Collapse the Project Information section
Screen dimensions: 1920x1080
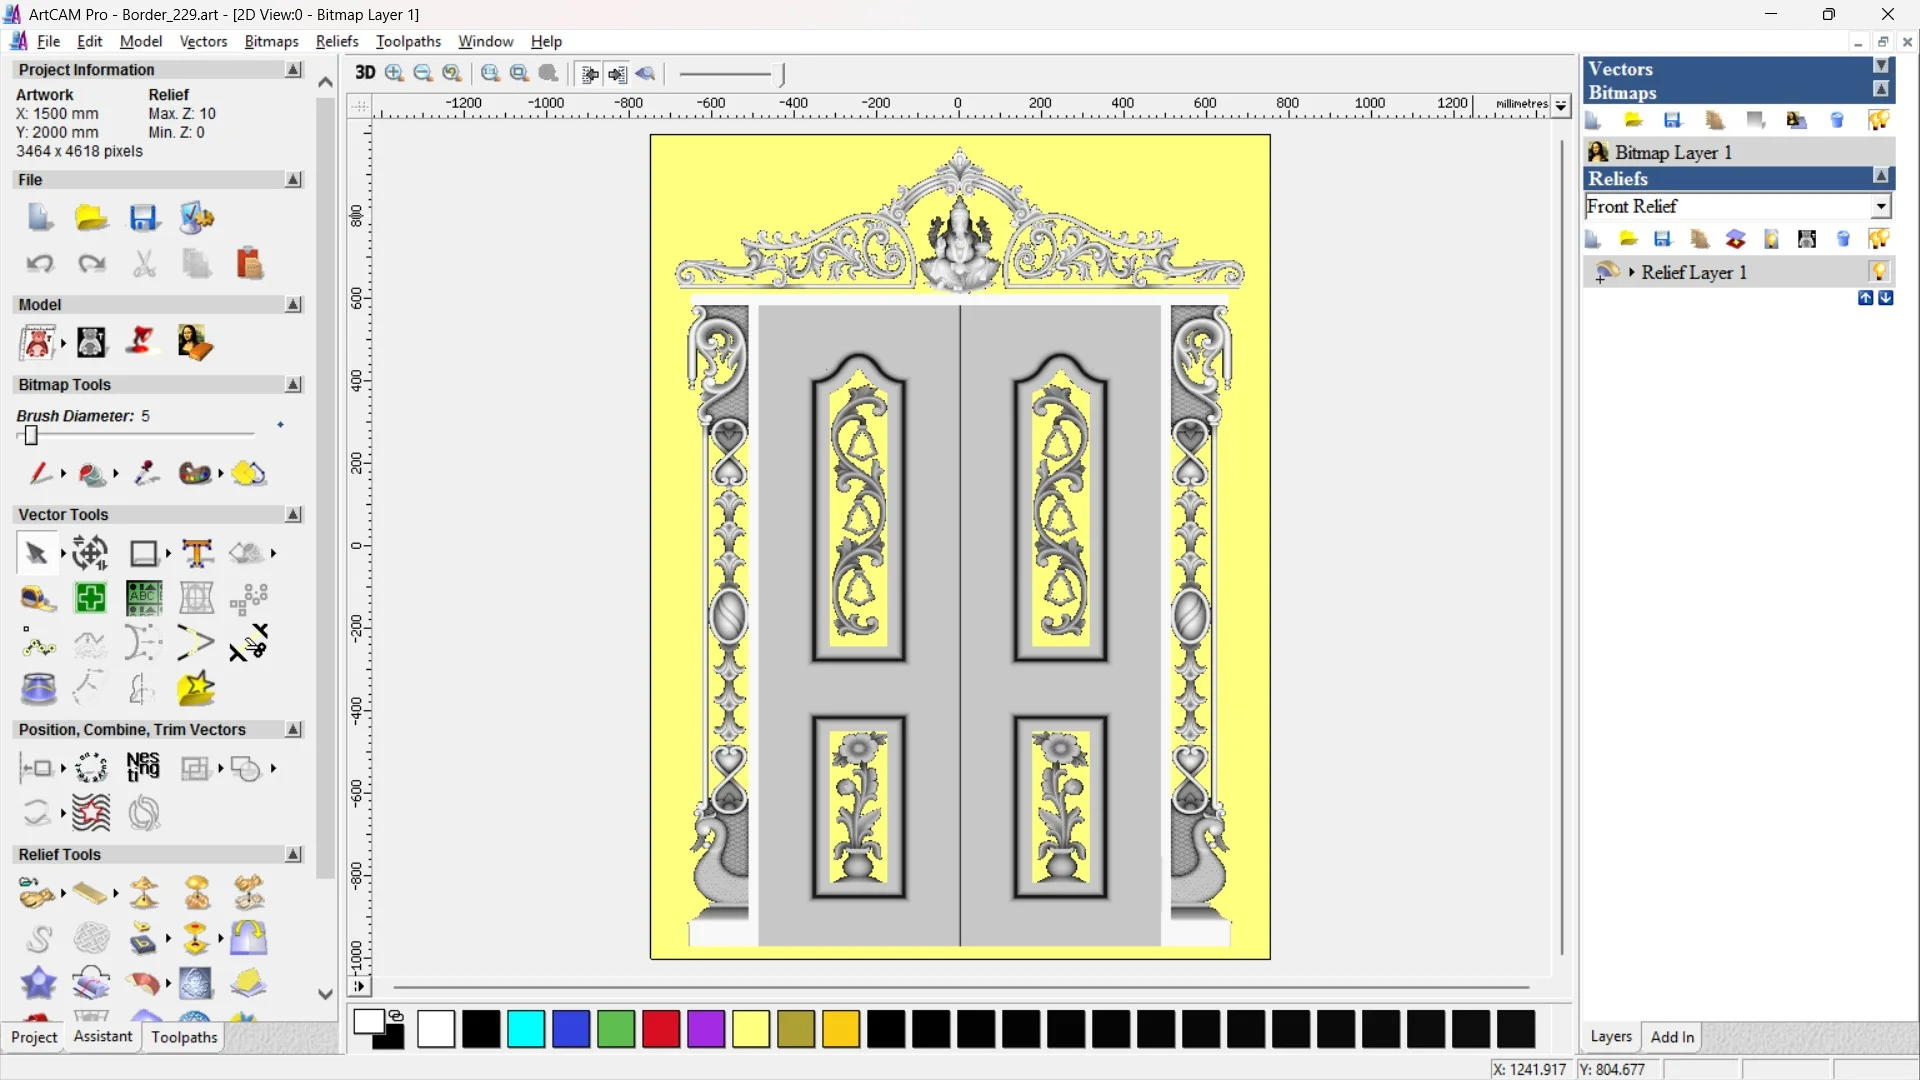(x=293, y=70)
